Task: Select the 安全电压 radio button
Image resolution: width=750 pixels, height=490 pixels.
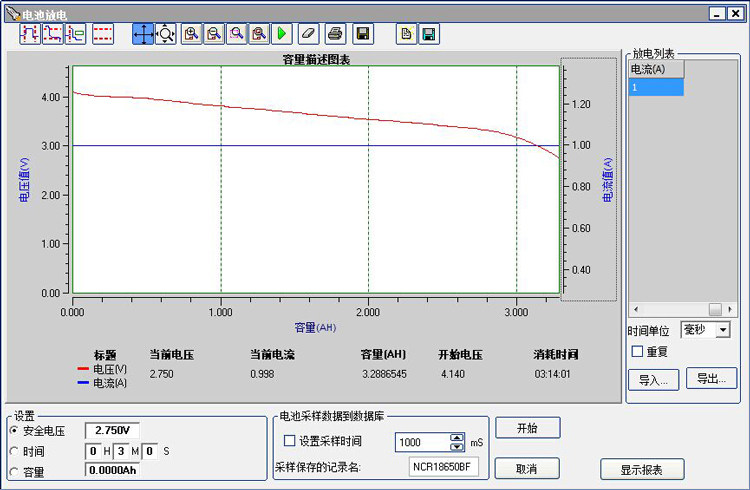Action: (x=13, y=431)
